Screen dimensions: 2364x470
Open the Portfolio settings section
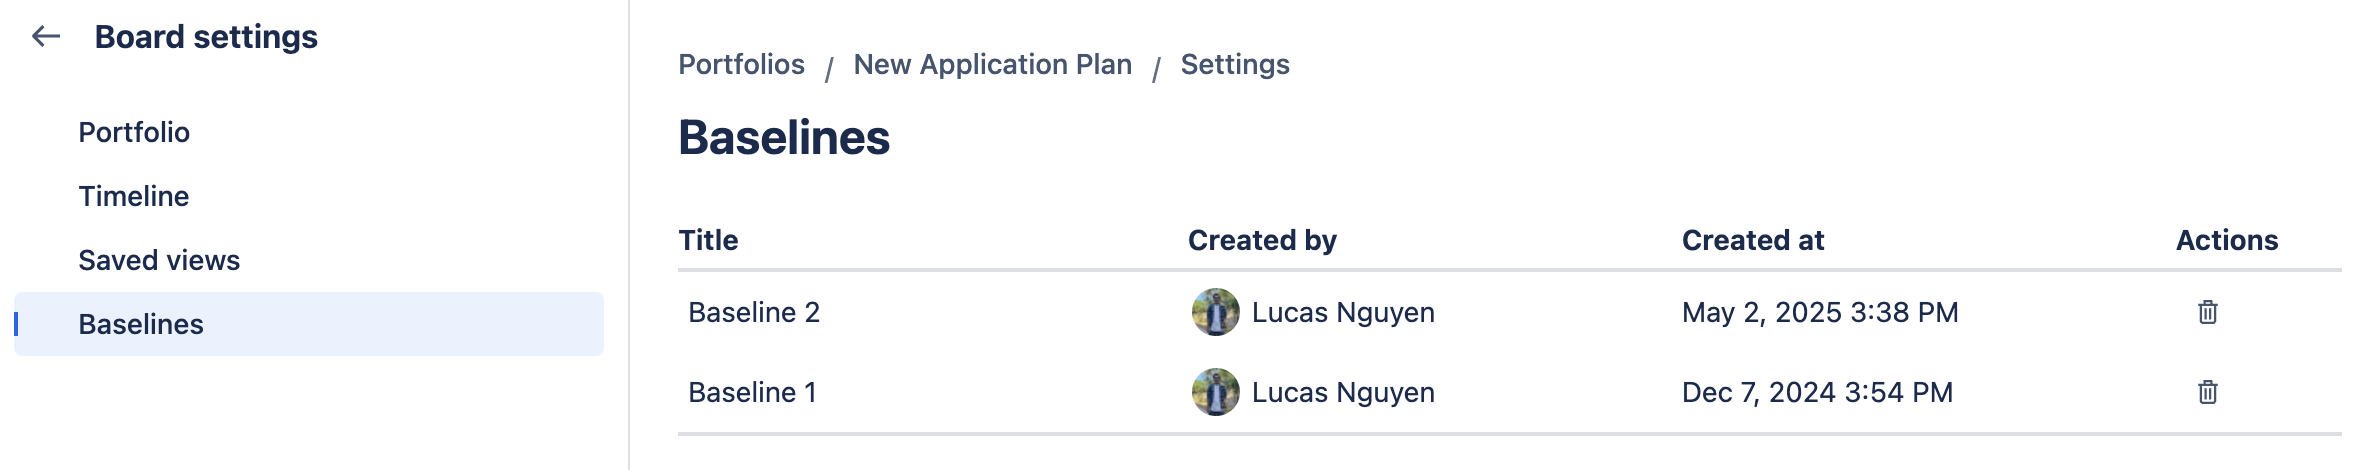(134, 132)
